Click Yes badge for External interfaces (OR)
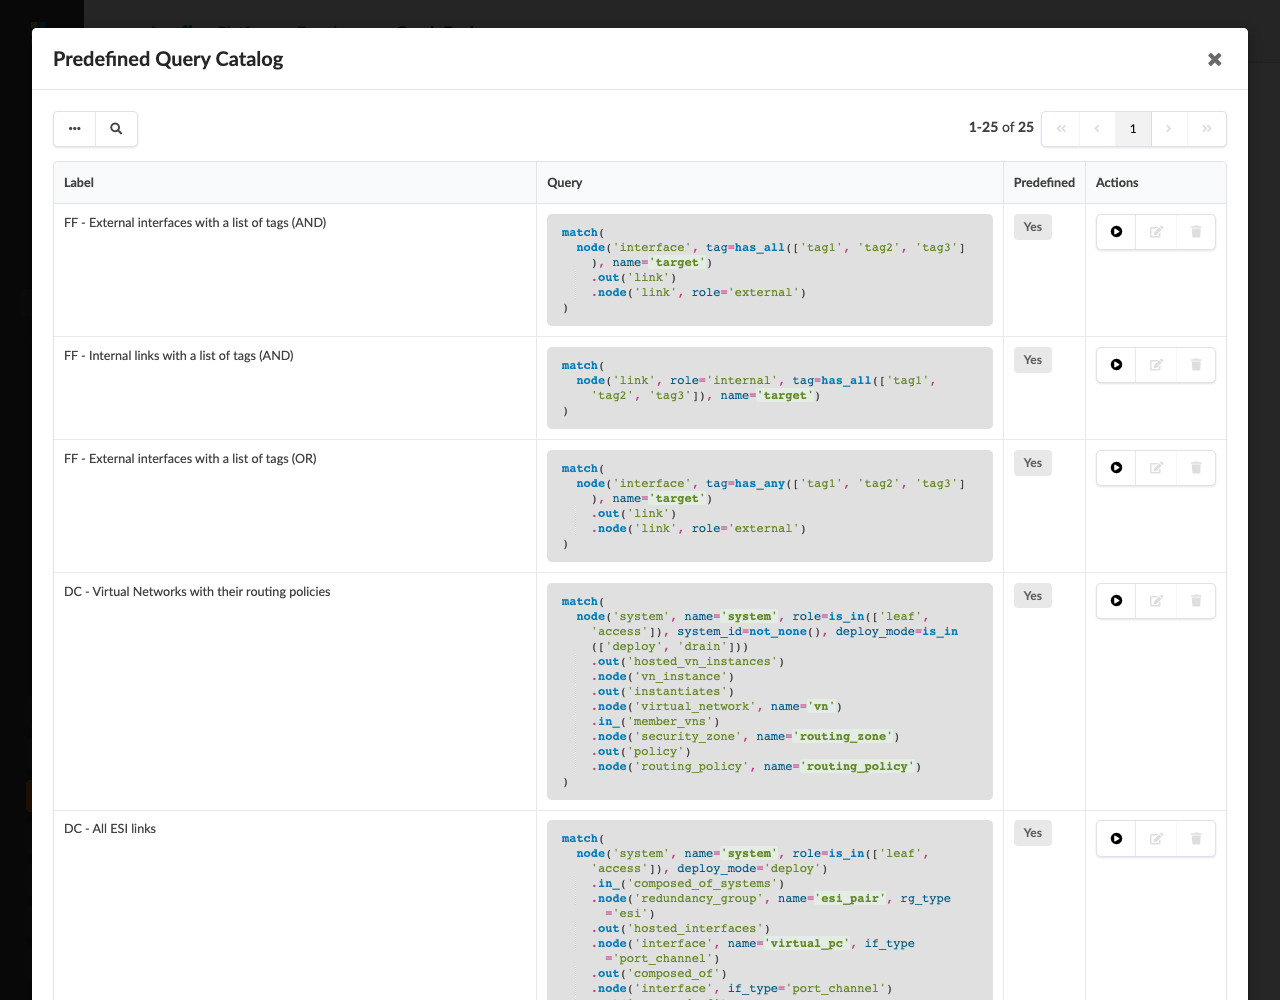This screenshot has width=1280, height=1000. coord(1033,463)
